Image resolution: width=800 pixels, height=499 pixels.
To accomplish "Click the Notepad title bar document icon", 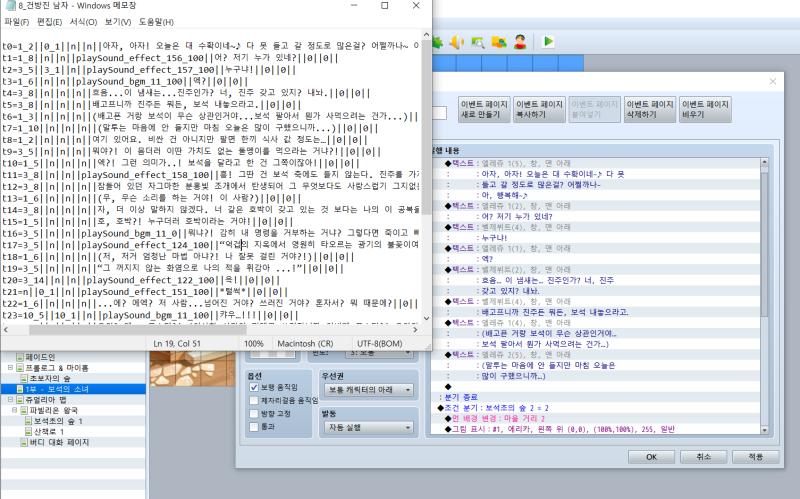I will pyautogui.click(x=10, y=5).
